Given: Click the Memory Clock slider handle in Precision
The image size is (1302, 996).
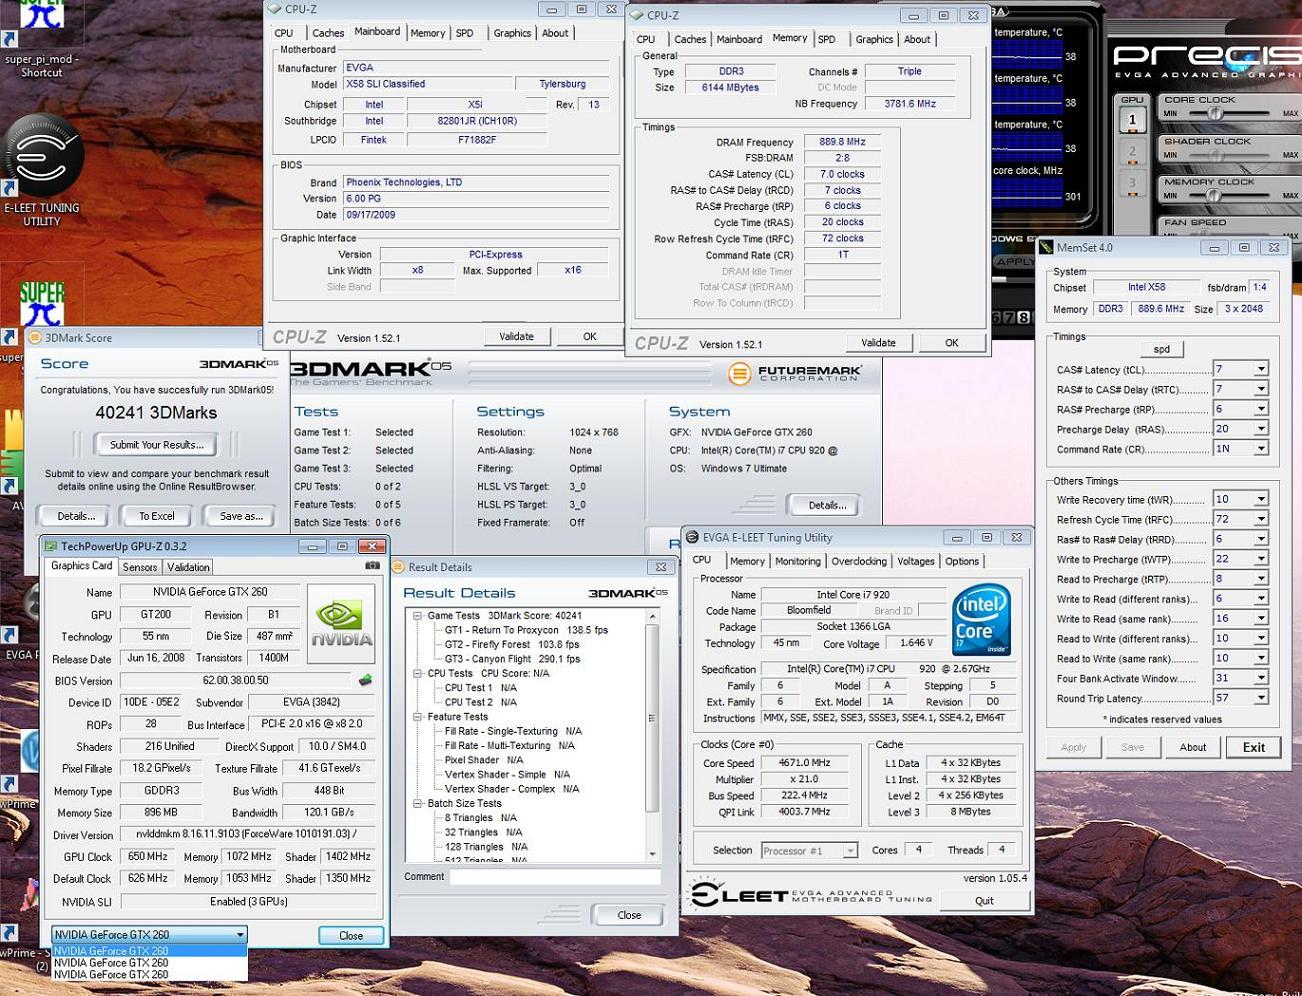Looking at the screenshot, I should (1214, 195).
